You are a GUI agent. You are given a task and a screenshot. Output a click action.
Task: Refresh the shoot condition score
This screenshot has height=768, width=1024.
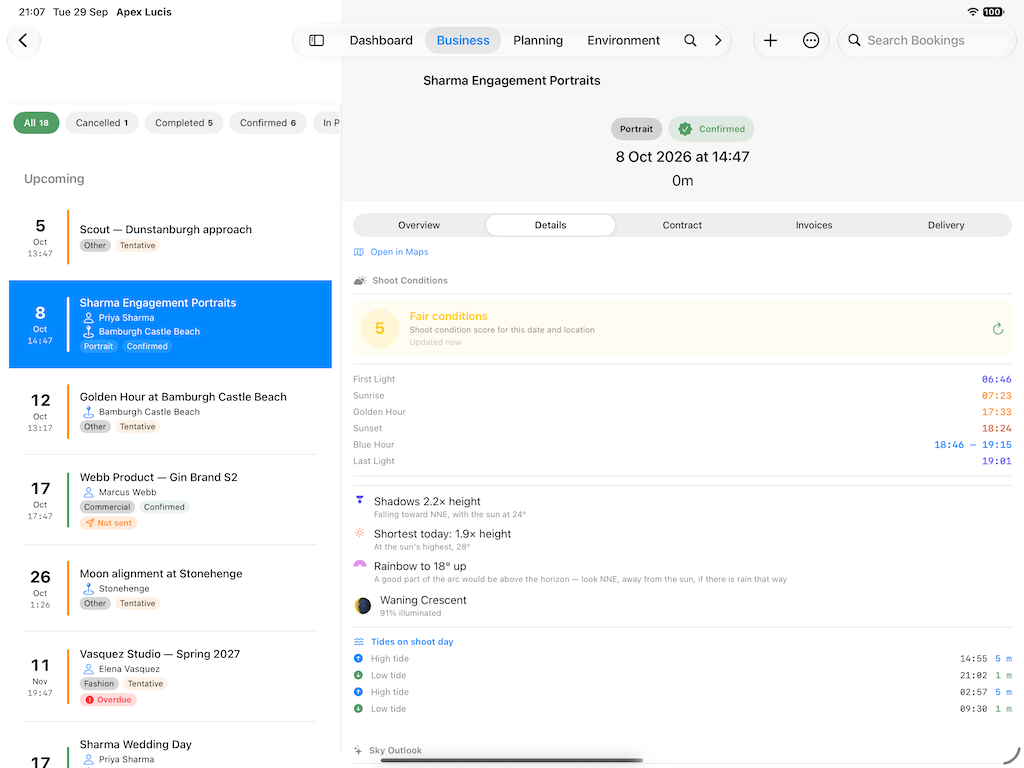(997, 328)
